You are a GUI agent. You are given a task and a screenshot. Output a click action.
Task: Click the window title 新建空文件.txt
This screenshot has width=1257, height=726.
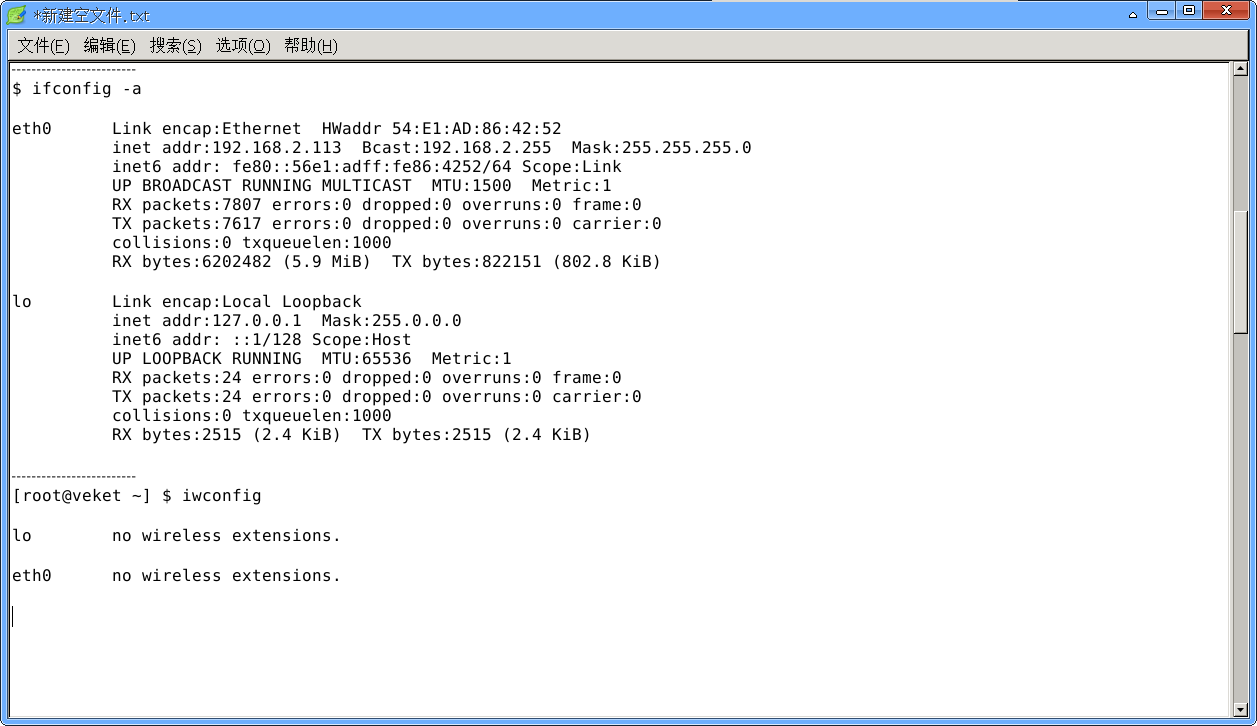(92, 16)
